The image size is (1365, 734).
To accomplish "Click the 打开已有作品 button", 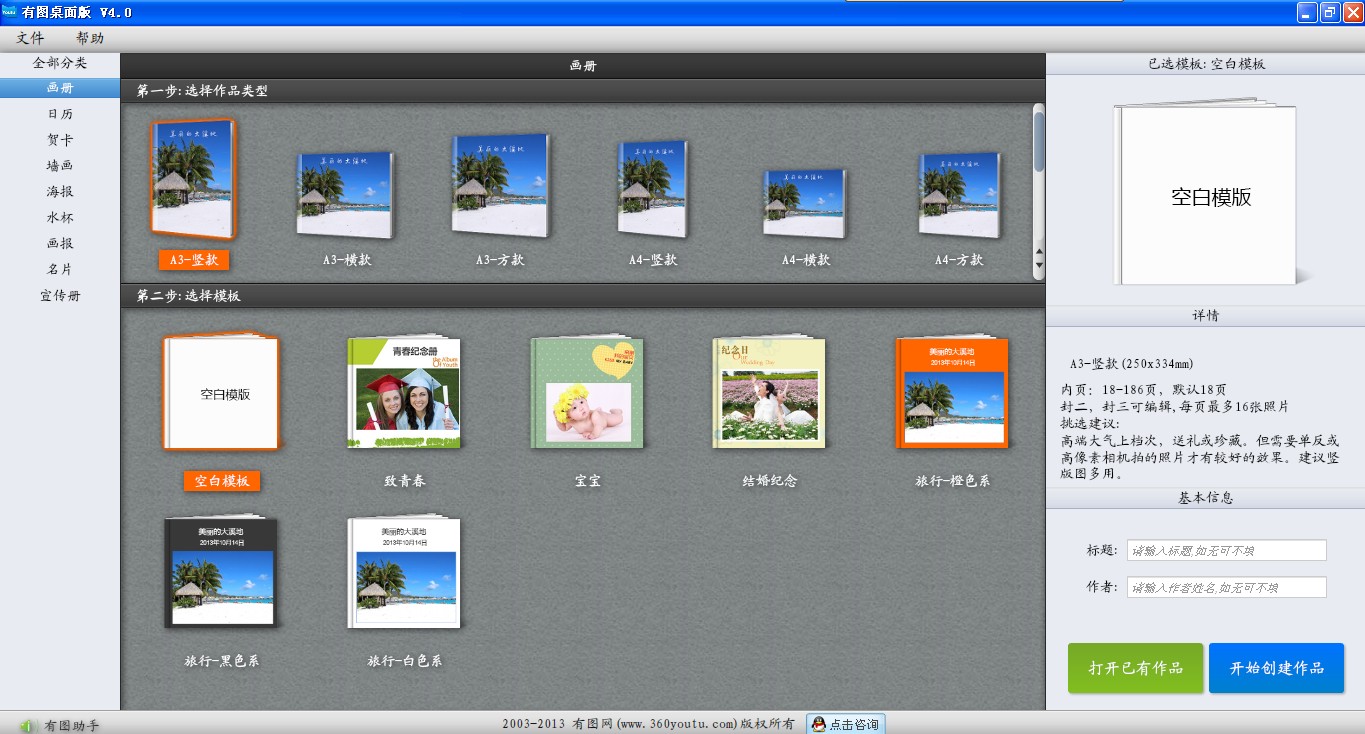I will coord(1135,668).
